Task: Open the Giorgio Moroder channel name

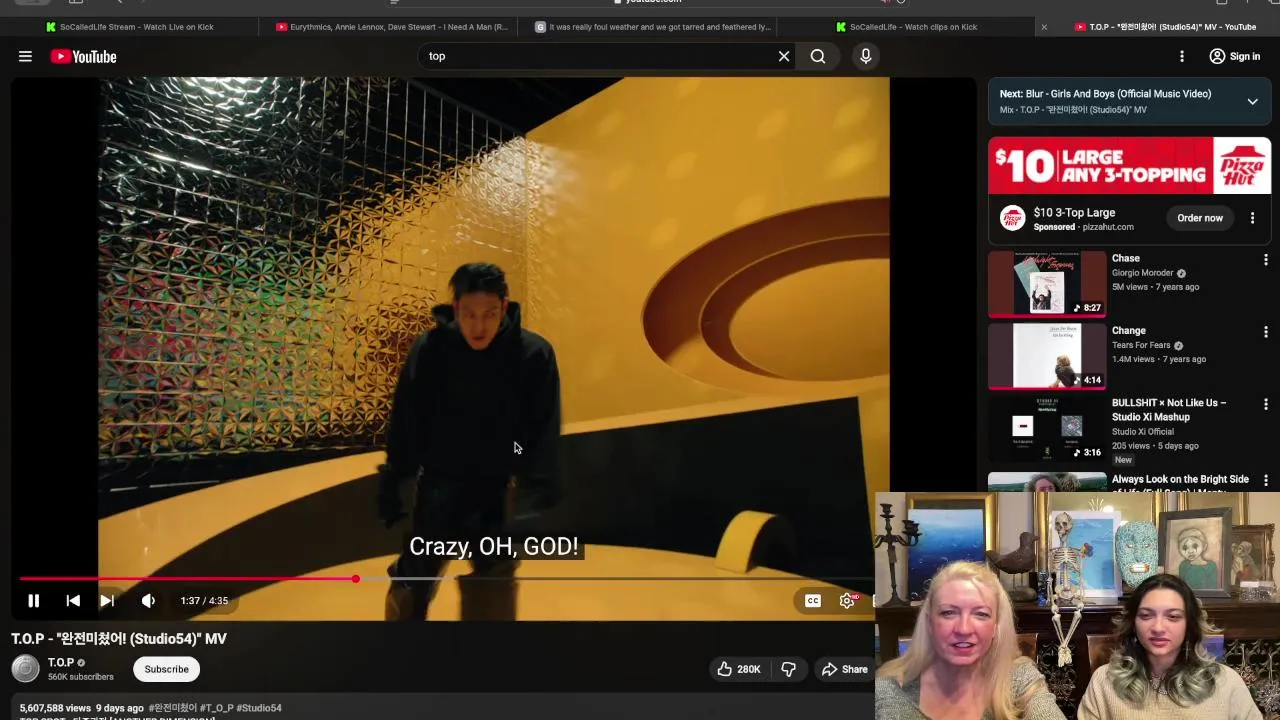Action: [1142, 273]
